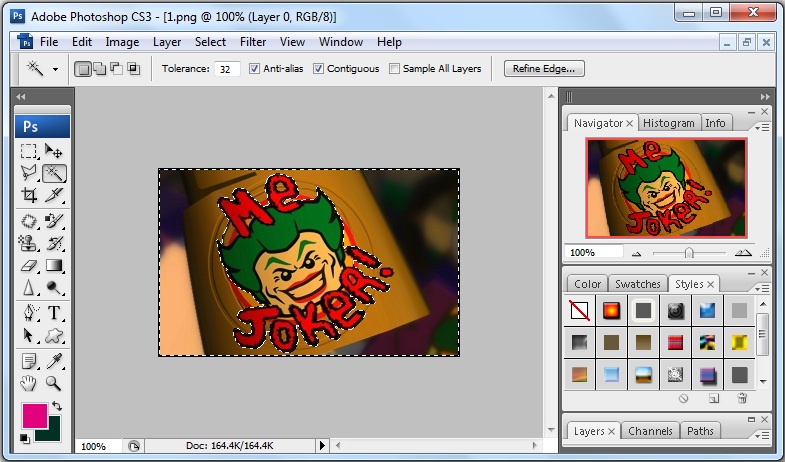Select the Notes tool
Screen dimensions: 785x462
pyautogui.click(x=29, y=361)
